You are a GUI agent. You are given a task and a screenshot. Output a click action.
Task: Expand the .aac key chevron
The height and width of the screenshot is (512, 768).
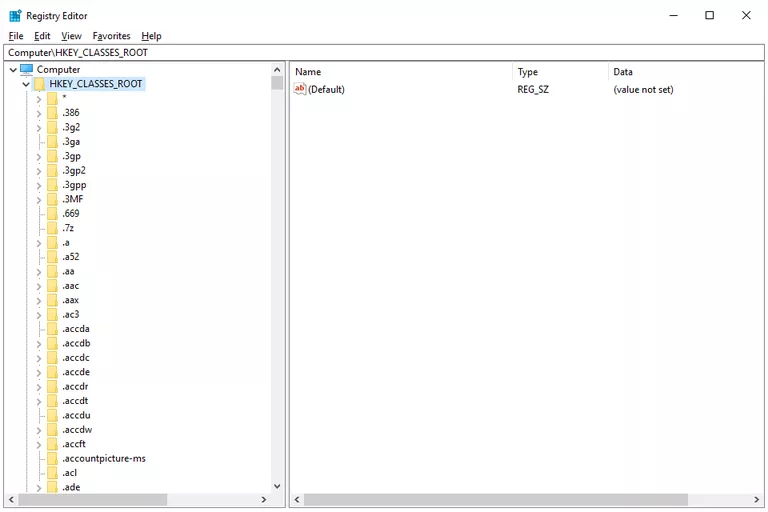point(39,286)
